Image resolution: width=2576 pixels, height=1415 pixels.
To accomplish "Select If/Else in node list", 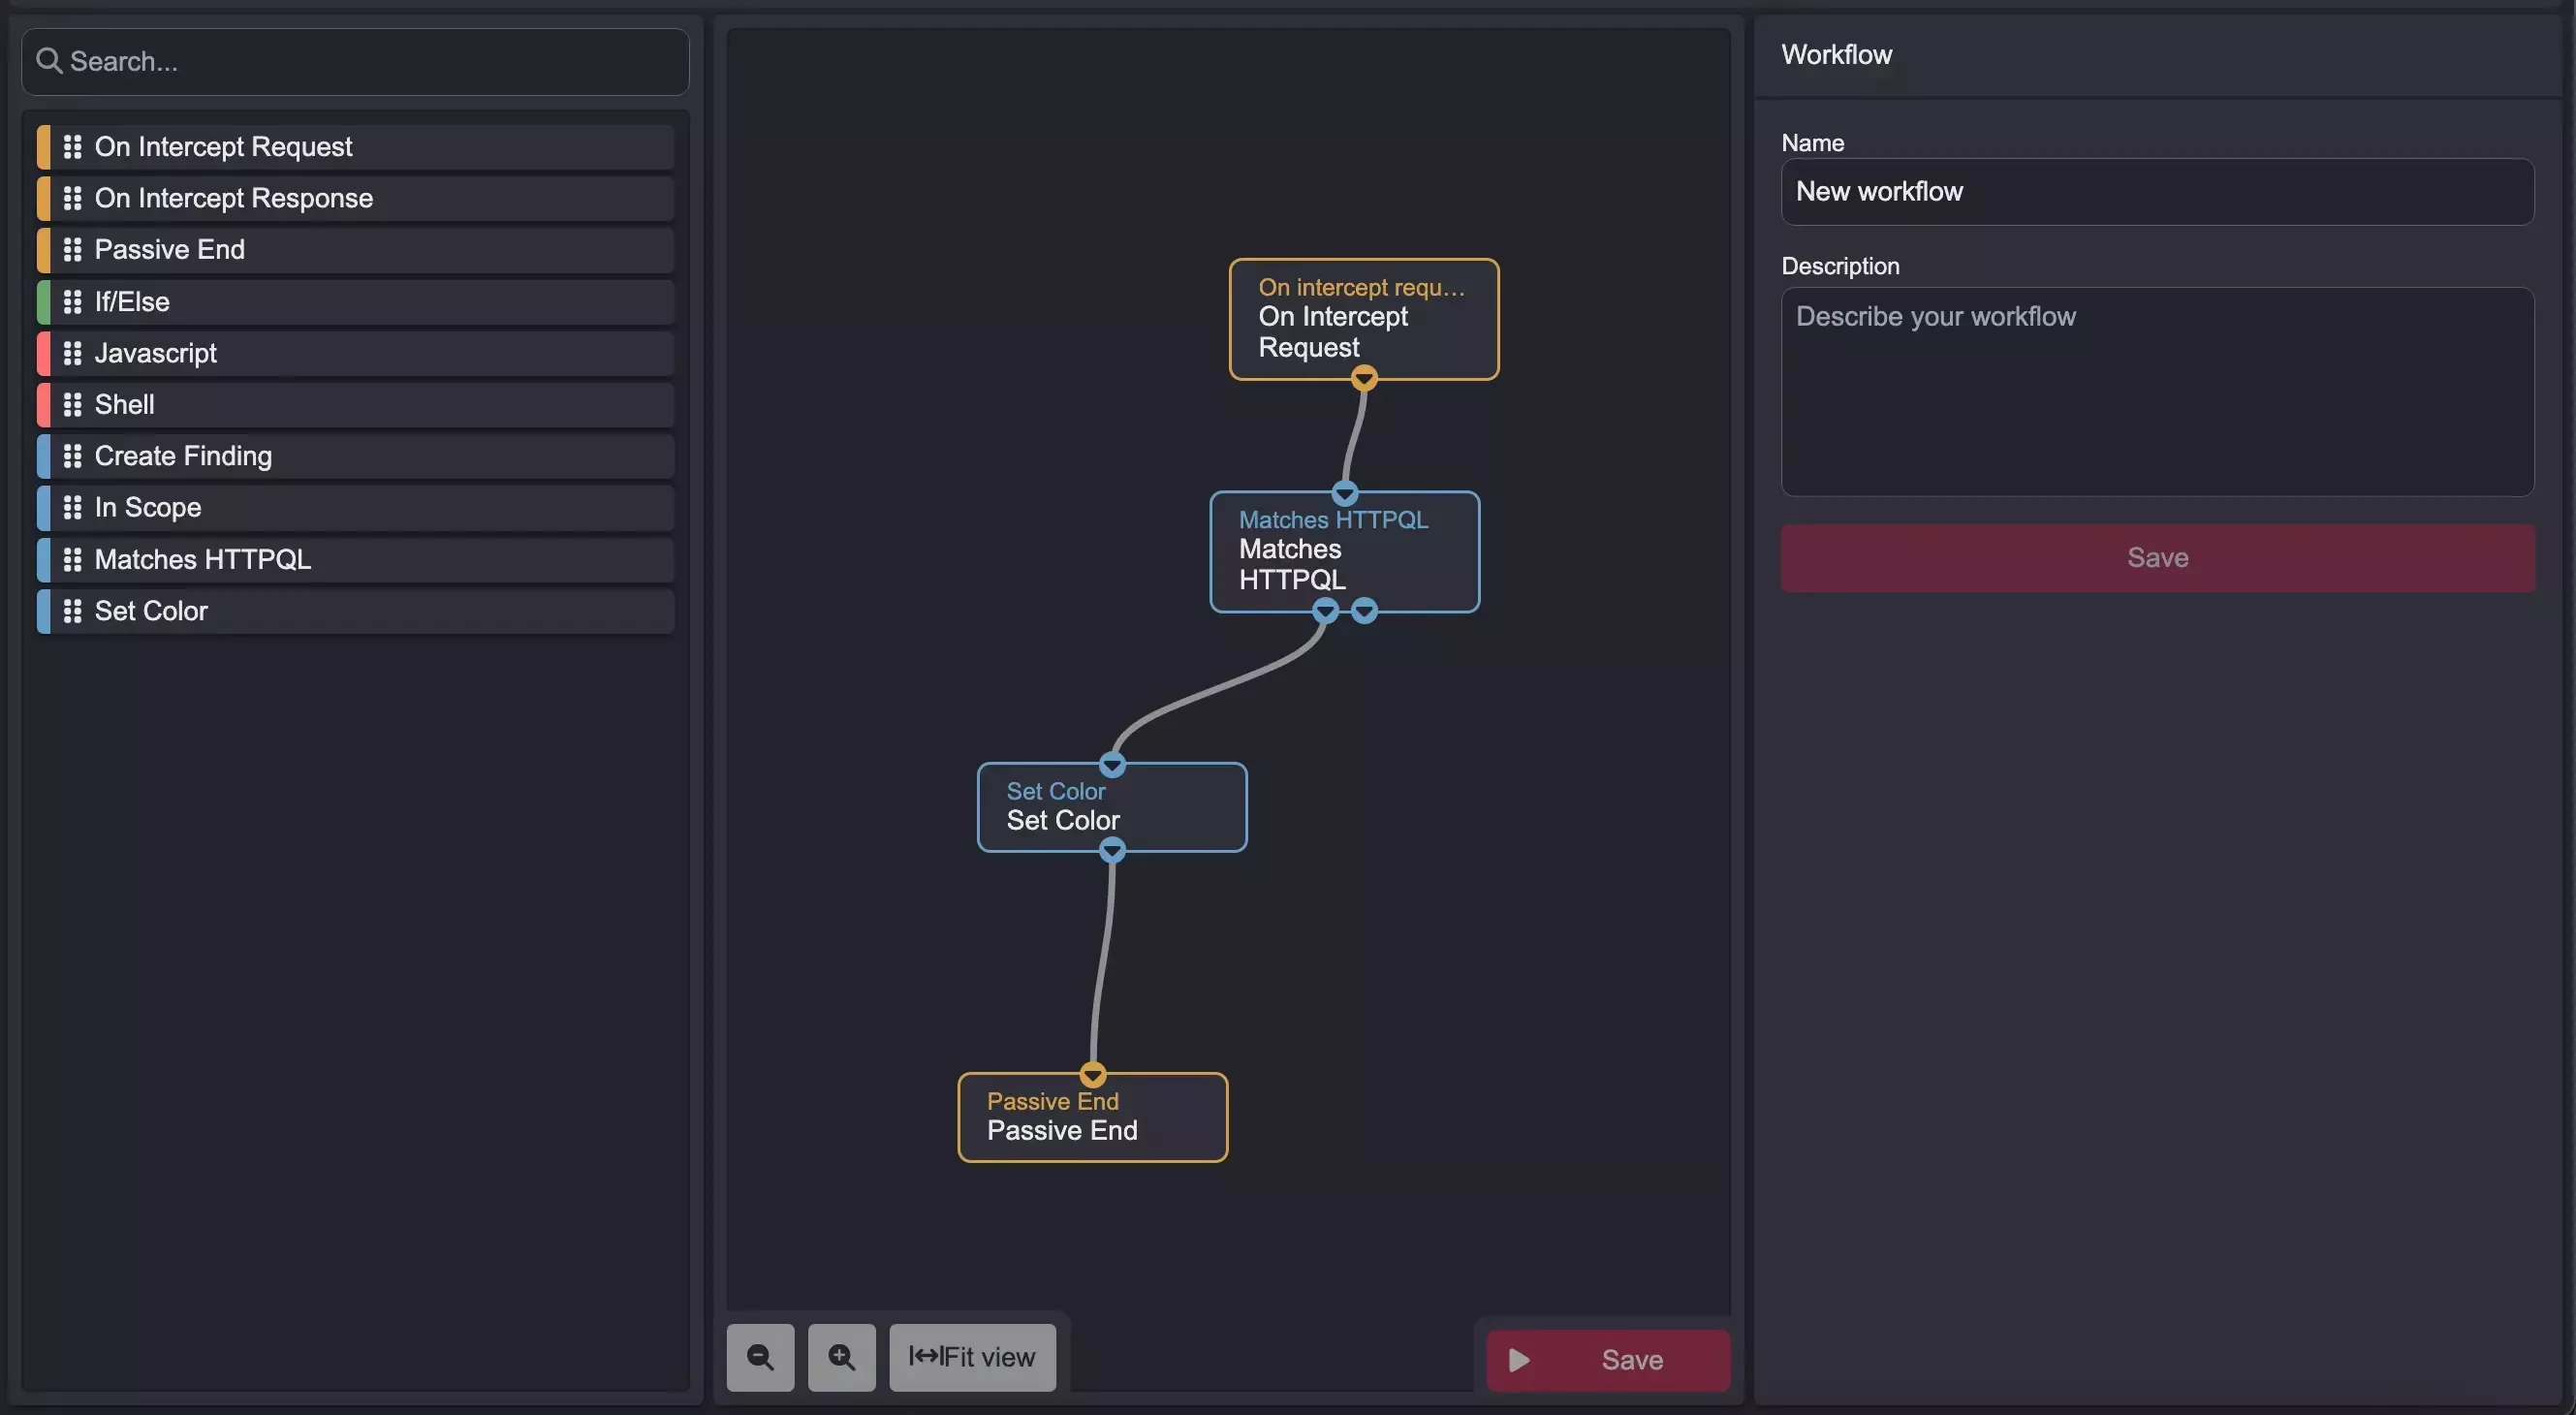I will tap(355, 302).
